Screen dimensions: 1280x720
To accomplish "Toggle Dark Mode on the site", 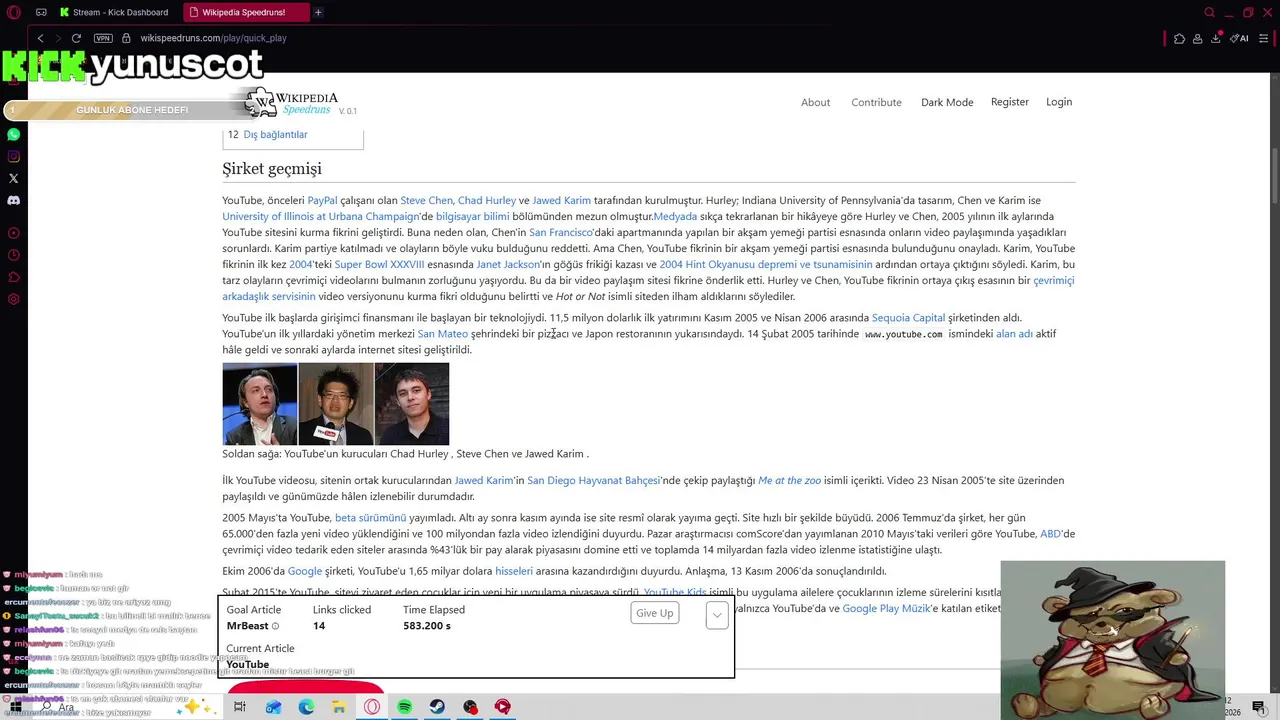I will click(x=947, y=102).
